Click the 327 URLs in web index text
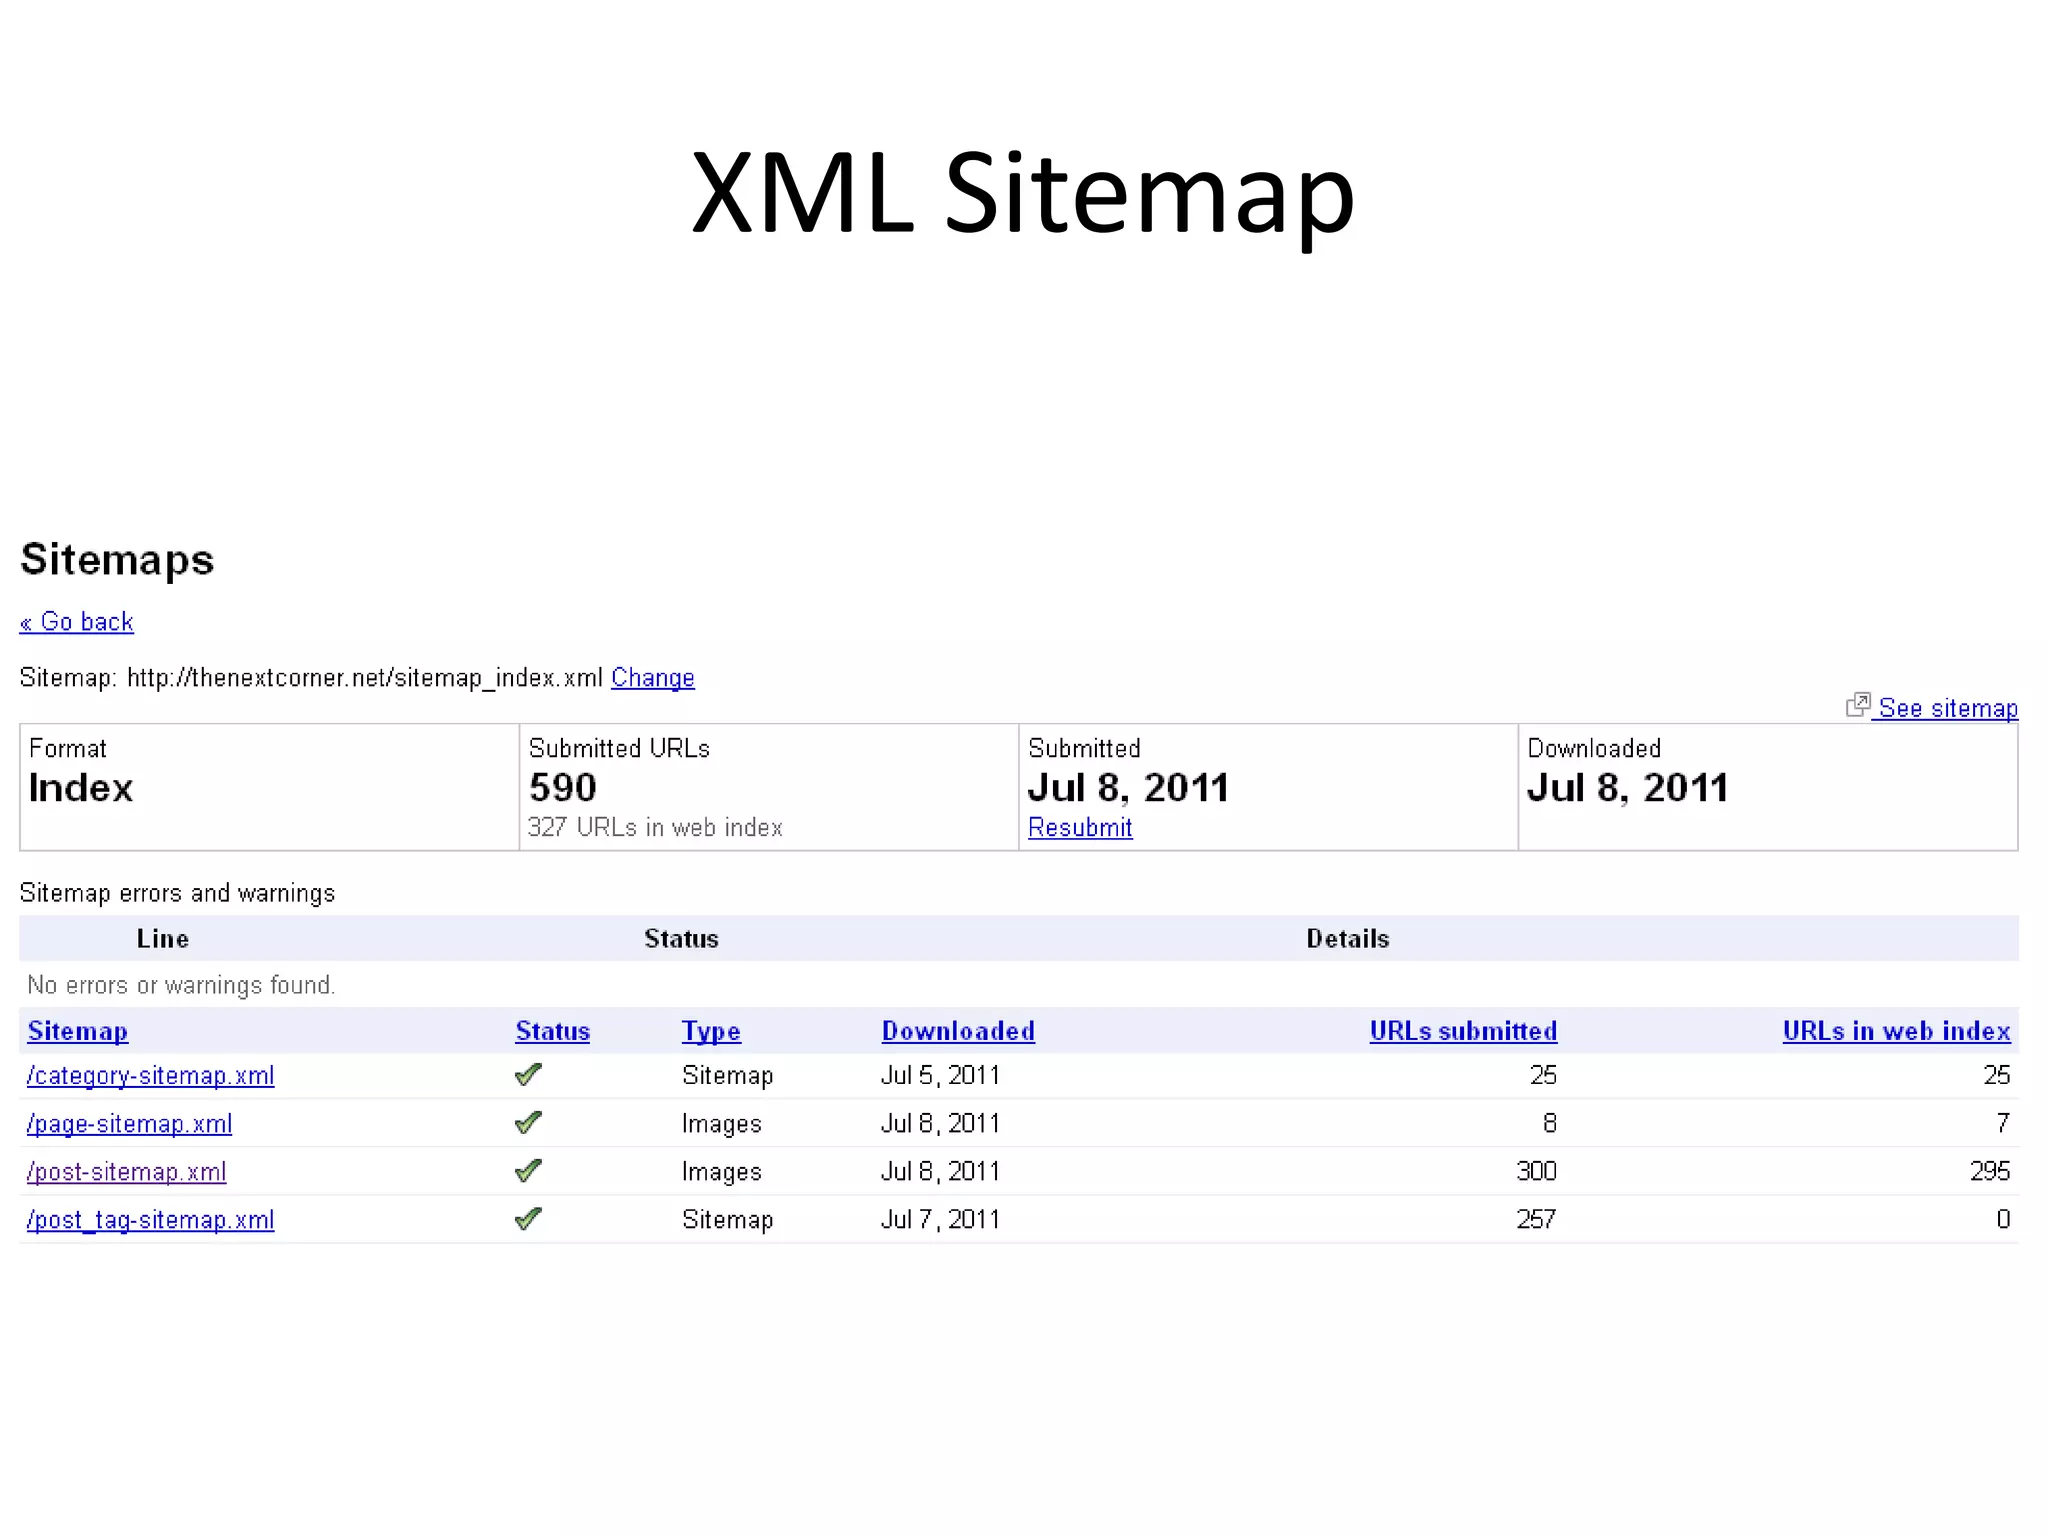 pyautogui.click(x=655, y=828)
